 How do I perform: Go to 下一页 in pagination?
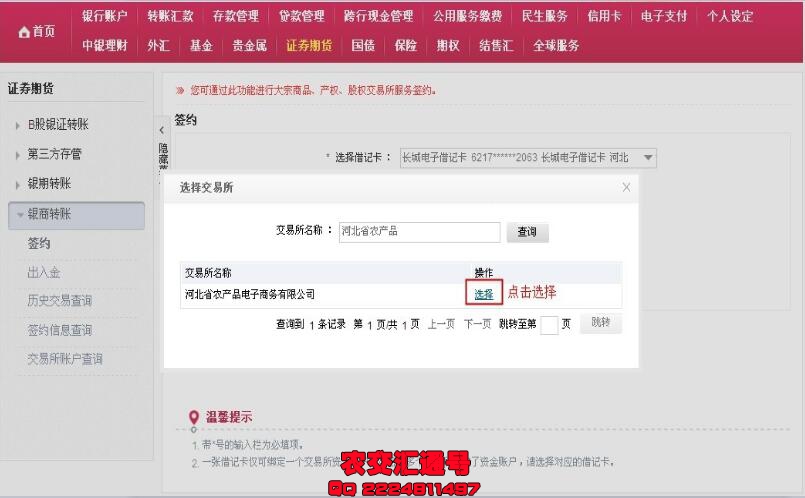pos(477,324)
